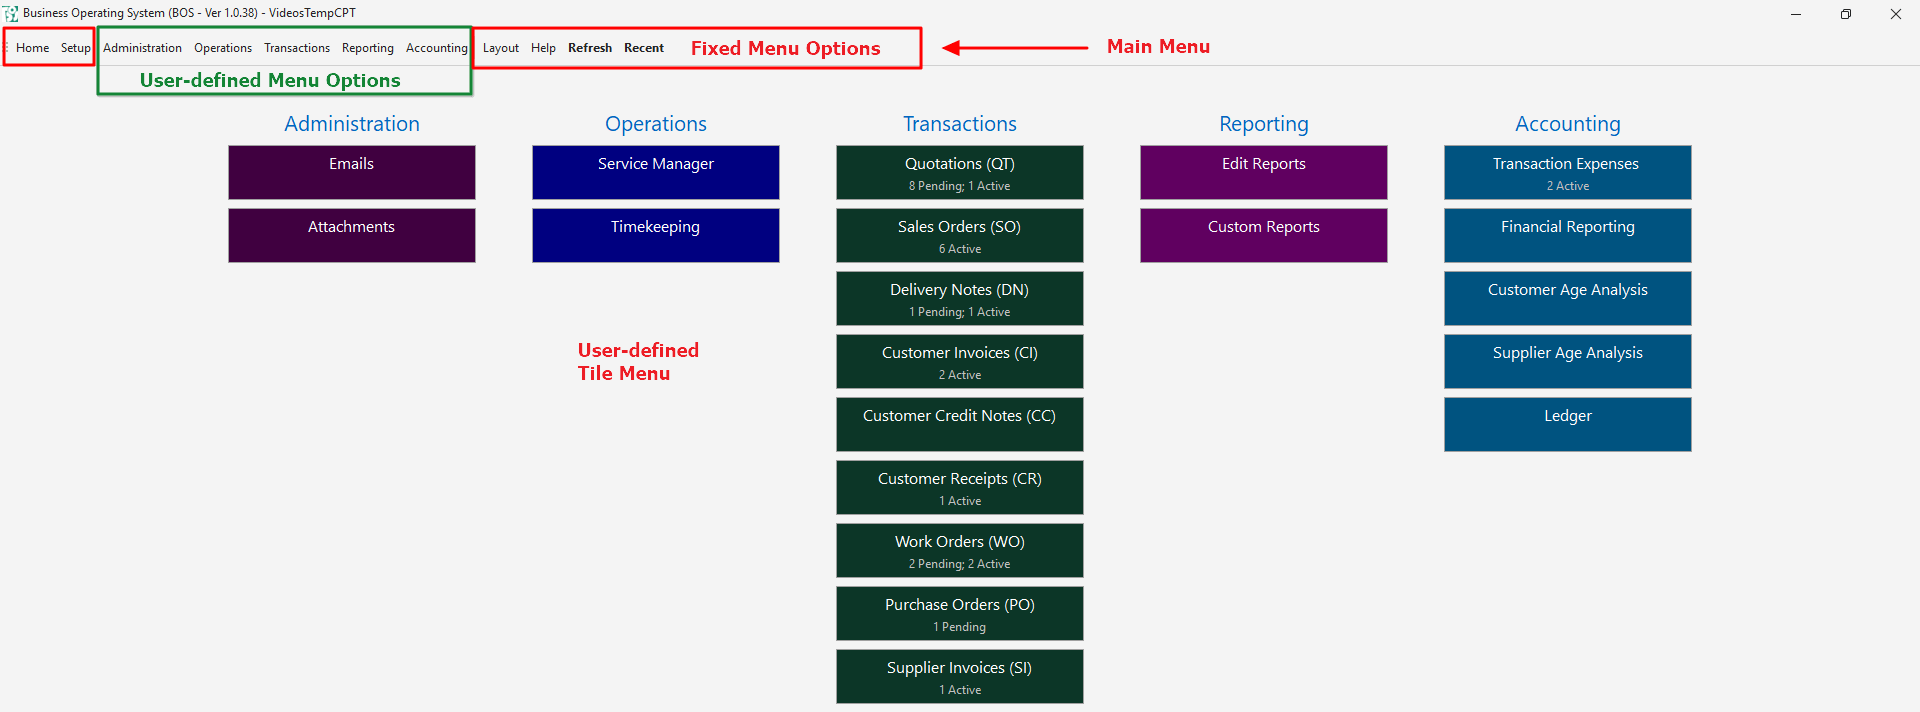Expand the Accounting menu option
Viewport: 1920px width, 712px height.
(x=436, y=48)
